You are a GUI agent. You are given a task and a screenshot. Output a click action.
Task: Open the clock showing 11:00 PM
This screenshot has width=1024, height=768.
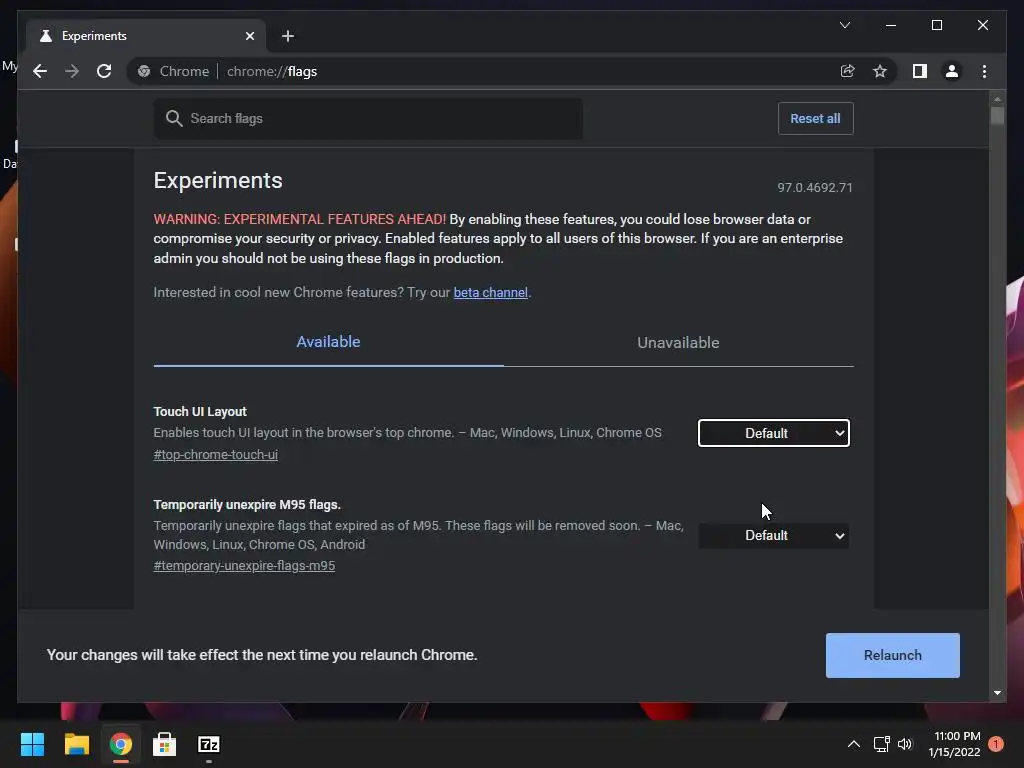[954, 744]
